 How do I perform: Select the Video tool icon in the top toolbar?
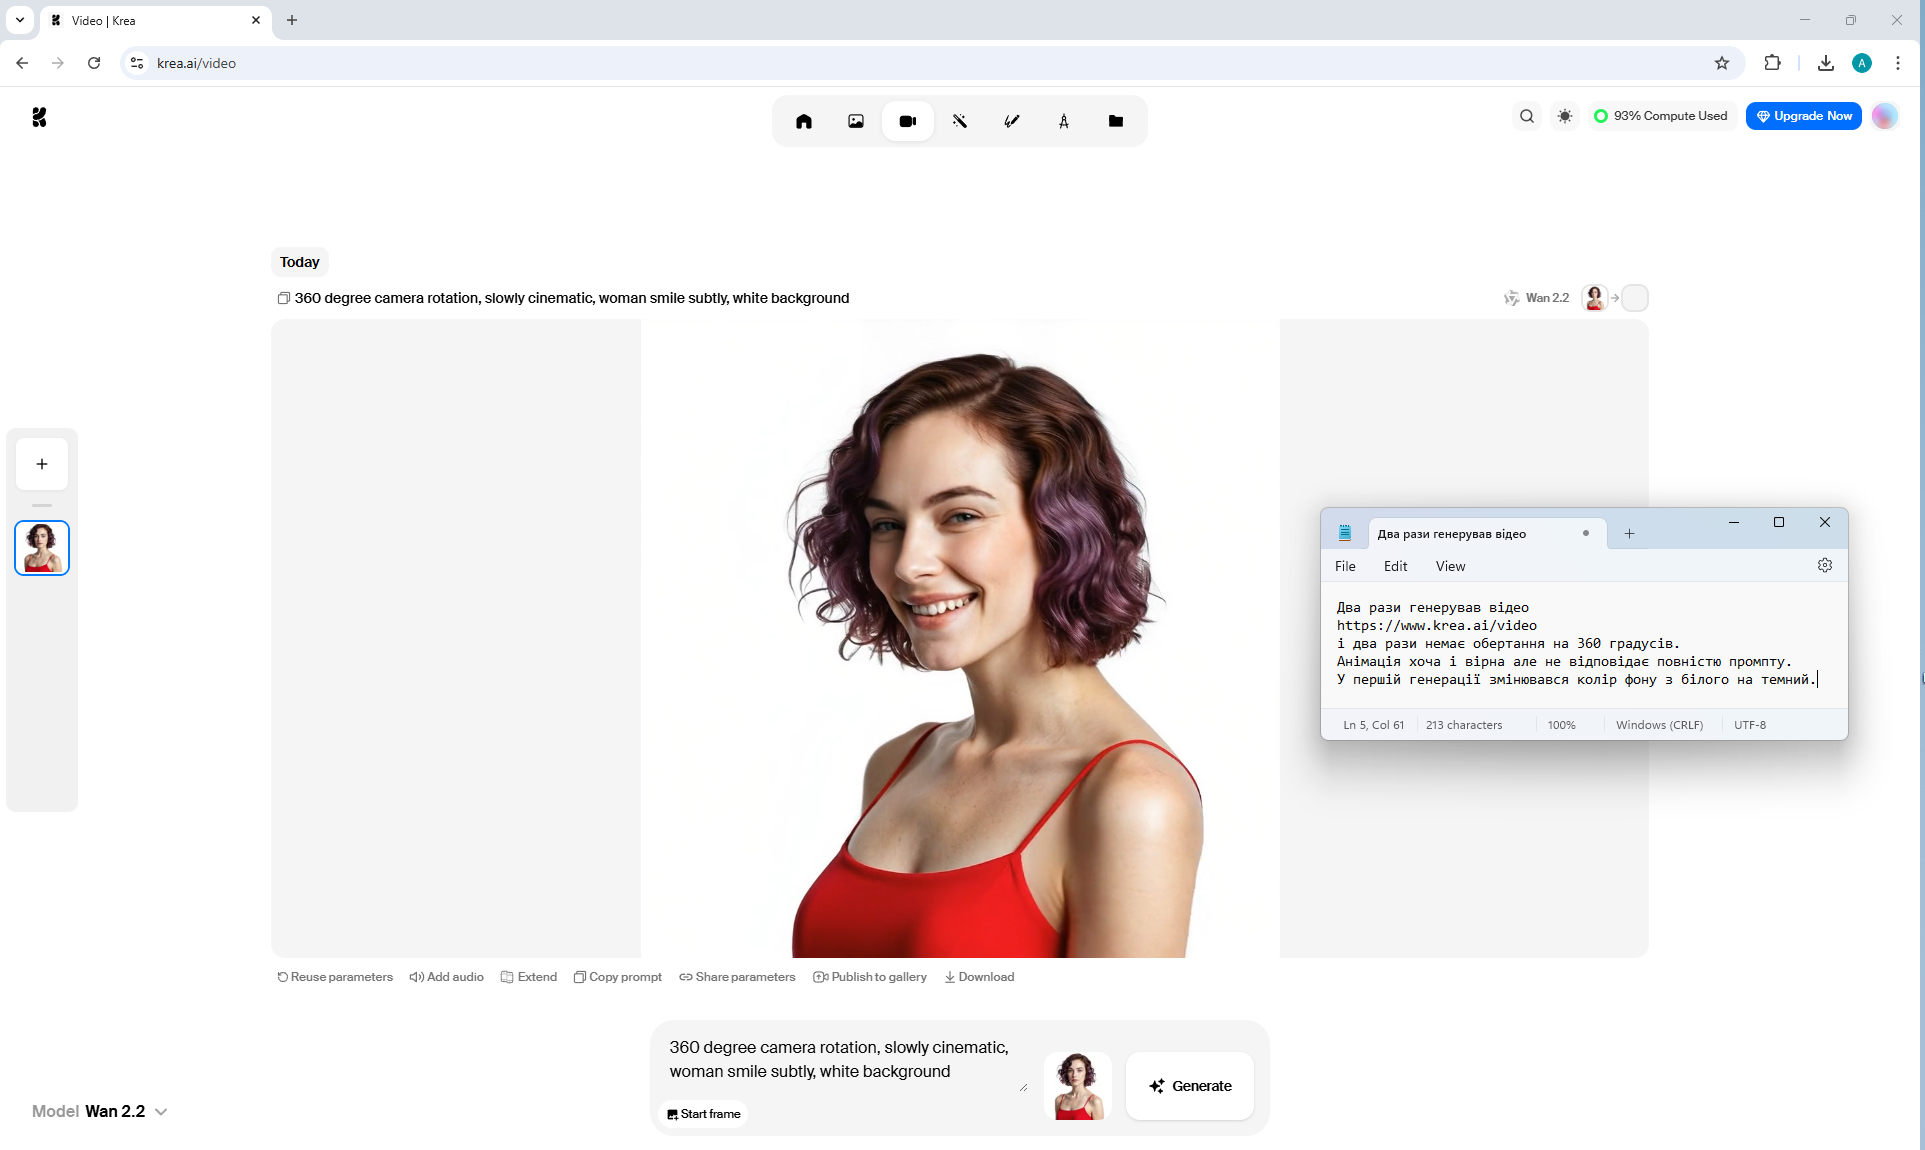(x=908, y=121)
